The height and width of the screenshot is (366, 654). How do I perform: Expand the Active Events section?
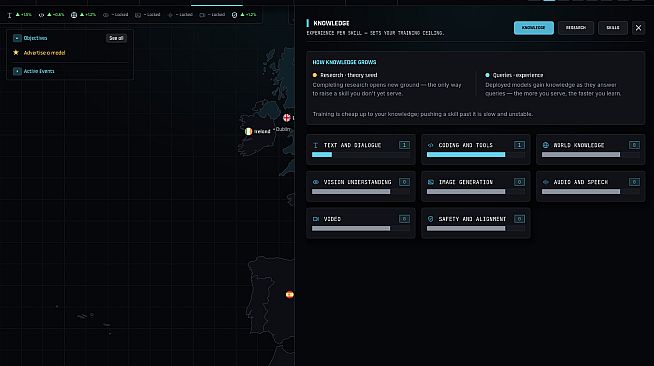17,71
